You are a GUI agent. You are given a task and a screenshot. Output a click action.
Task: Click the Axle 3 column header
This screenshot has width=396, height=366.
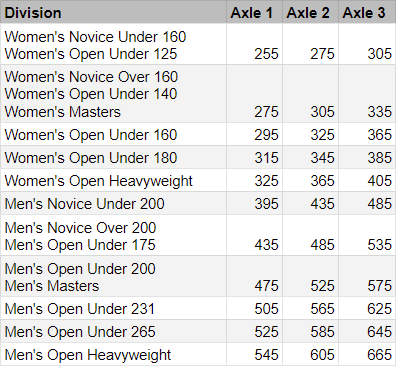[367, 12]
